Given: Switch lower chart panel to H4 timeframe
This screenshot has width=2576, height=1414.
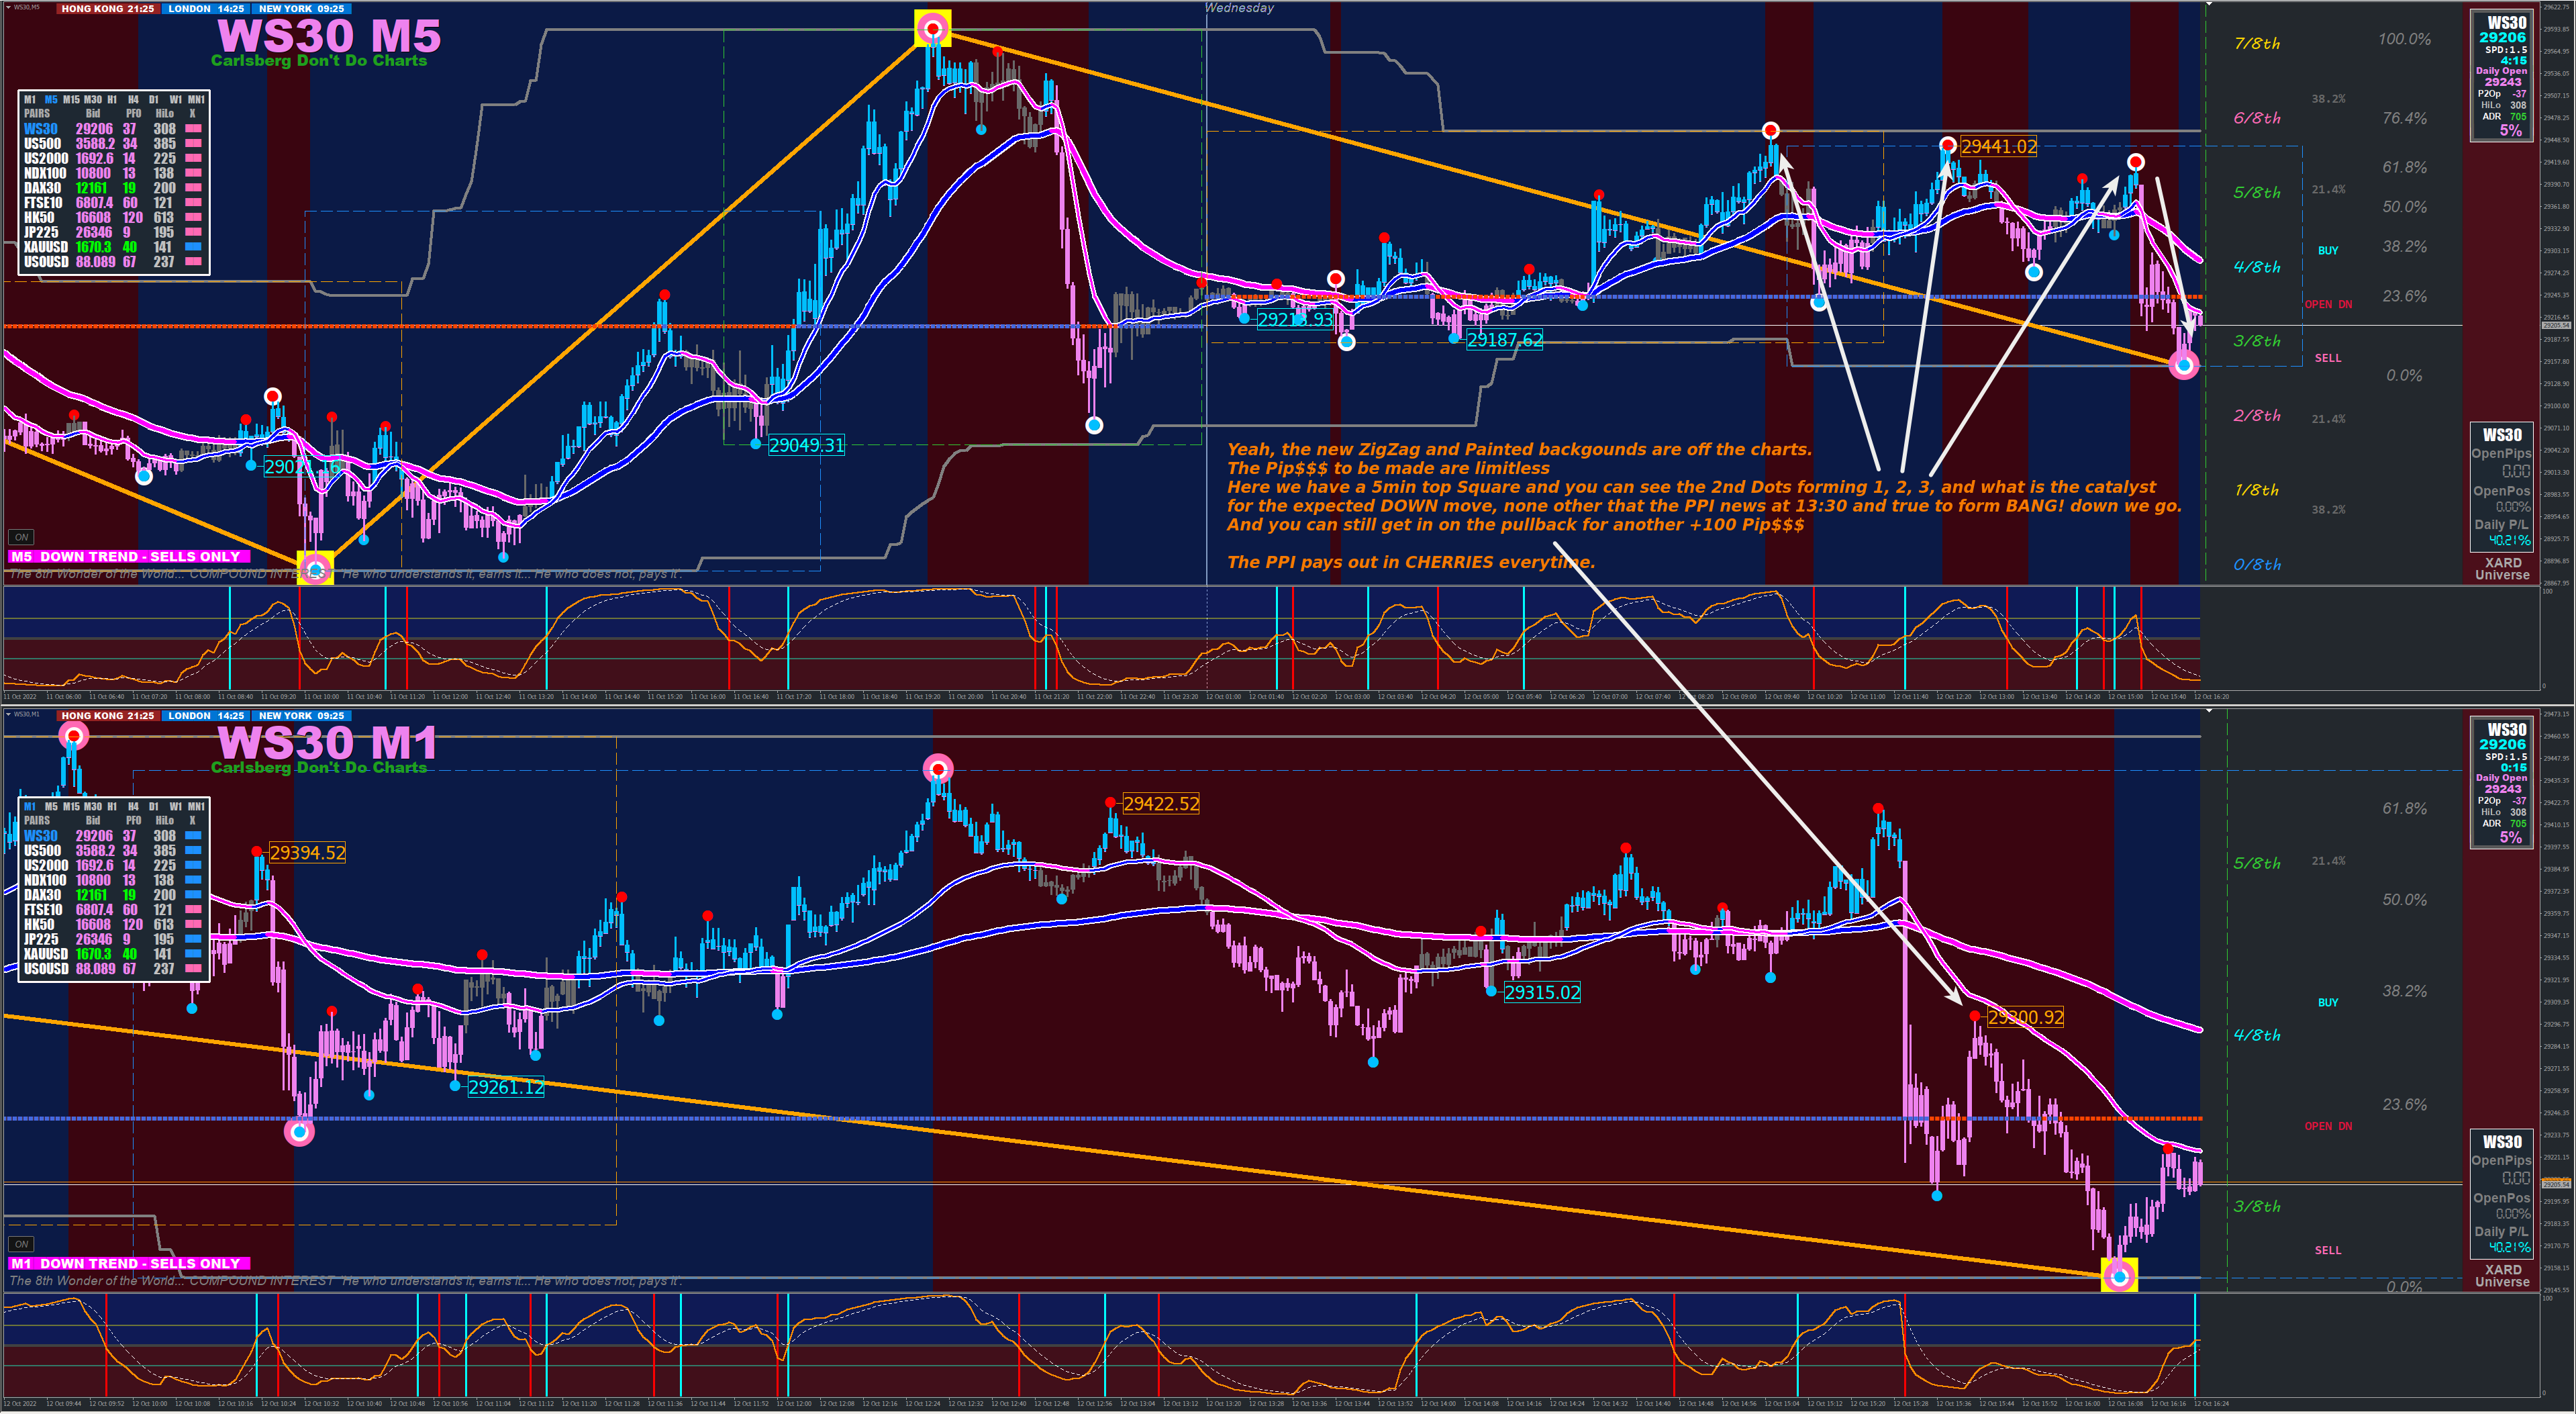Looking at the screenshot, I should click(x=133, y=806).
